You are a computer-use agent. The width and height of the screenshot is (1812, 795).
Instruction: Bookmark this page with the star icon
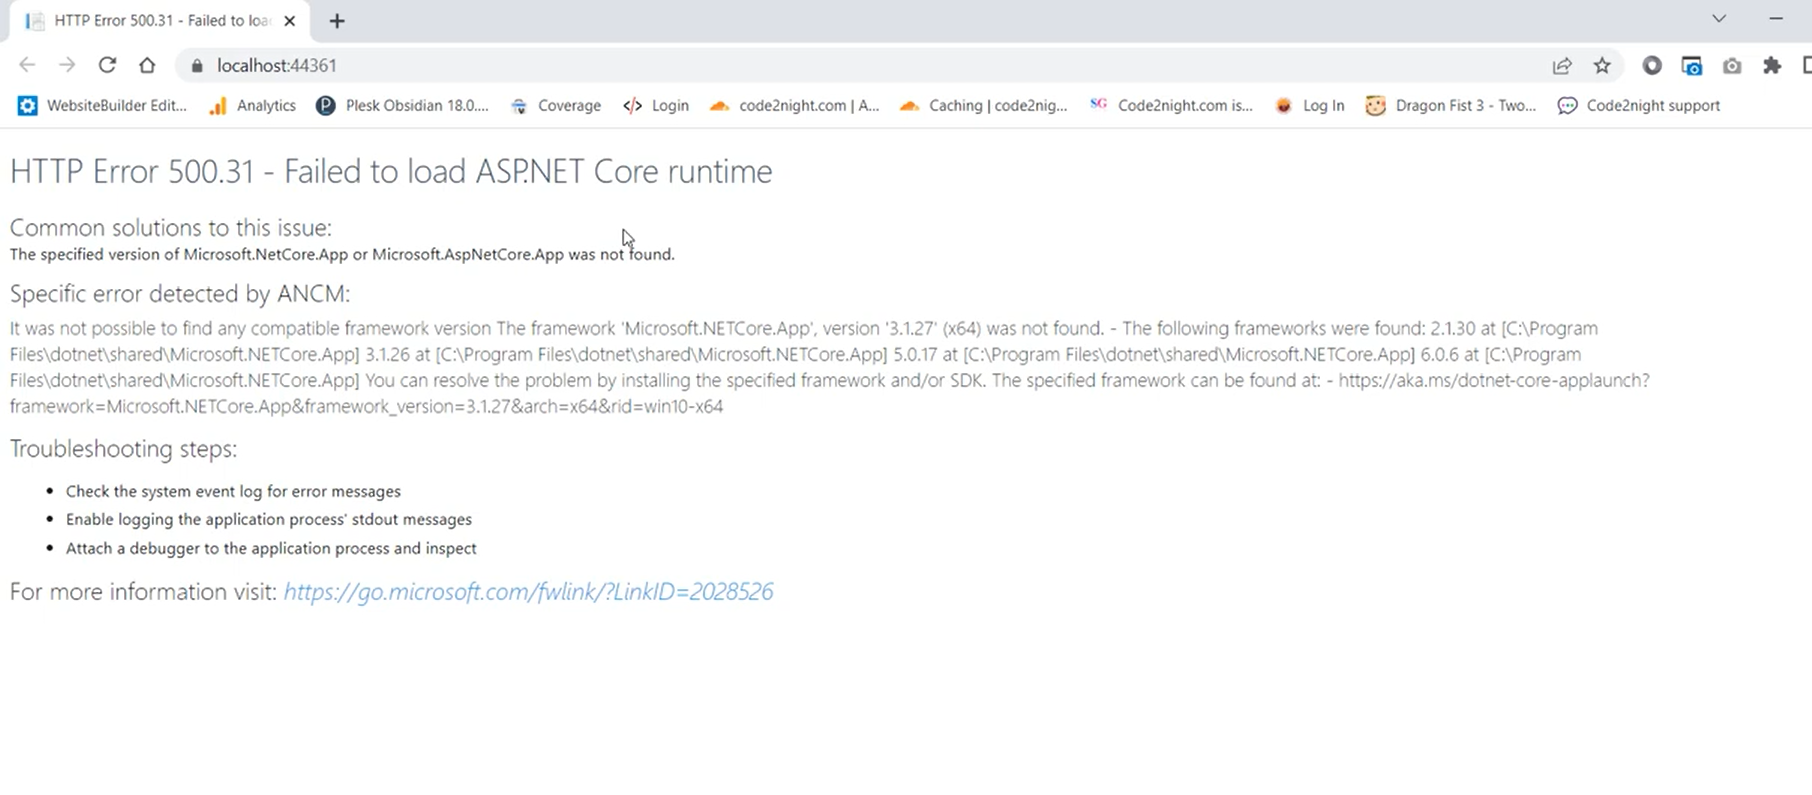[1602, 66]
